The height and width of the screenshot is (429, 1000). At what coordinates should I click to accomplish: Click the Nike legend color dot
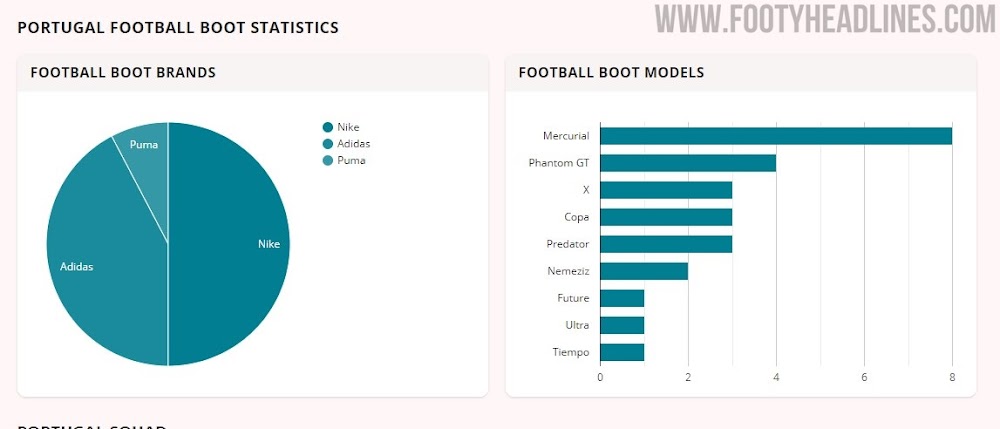pyautogui.click(x=327, y=127)
